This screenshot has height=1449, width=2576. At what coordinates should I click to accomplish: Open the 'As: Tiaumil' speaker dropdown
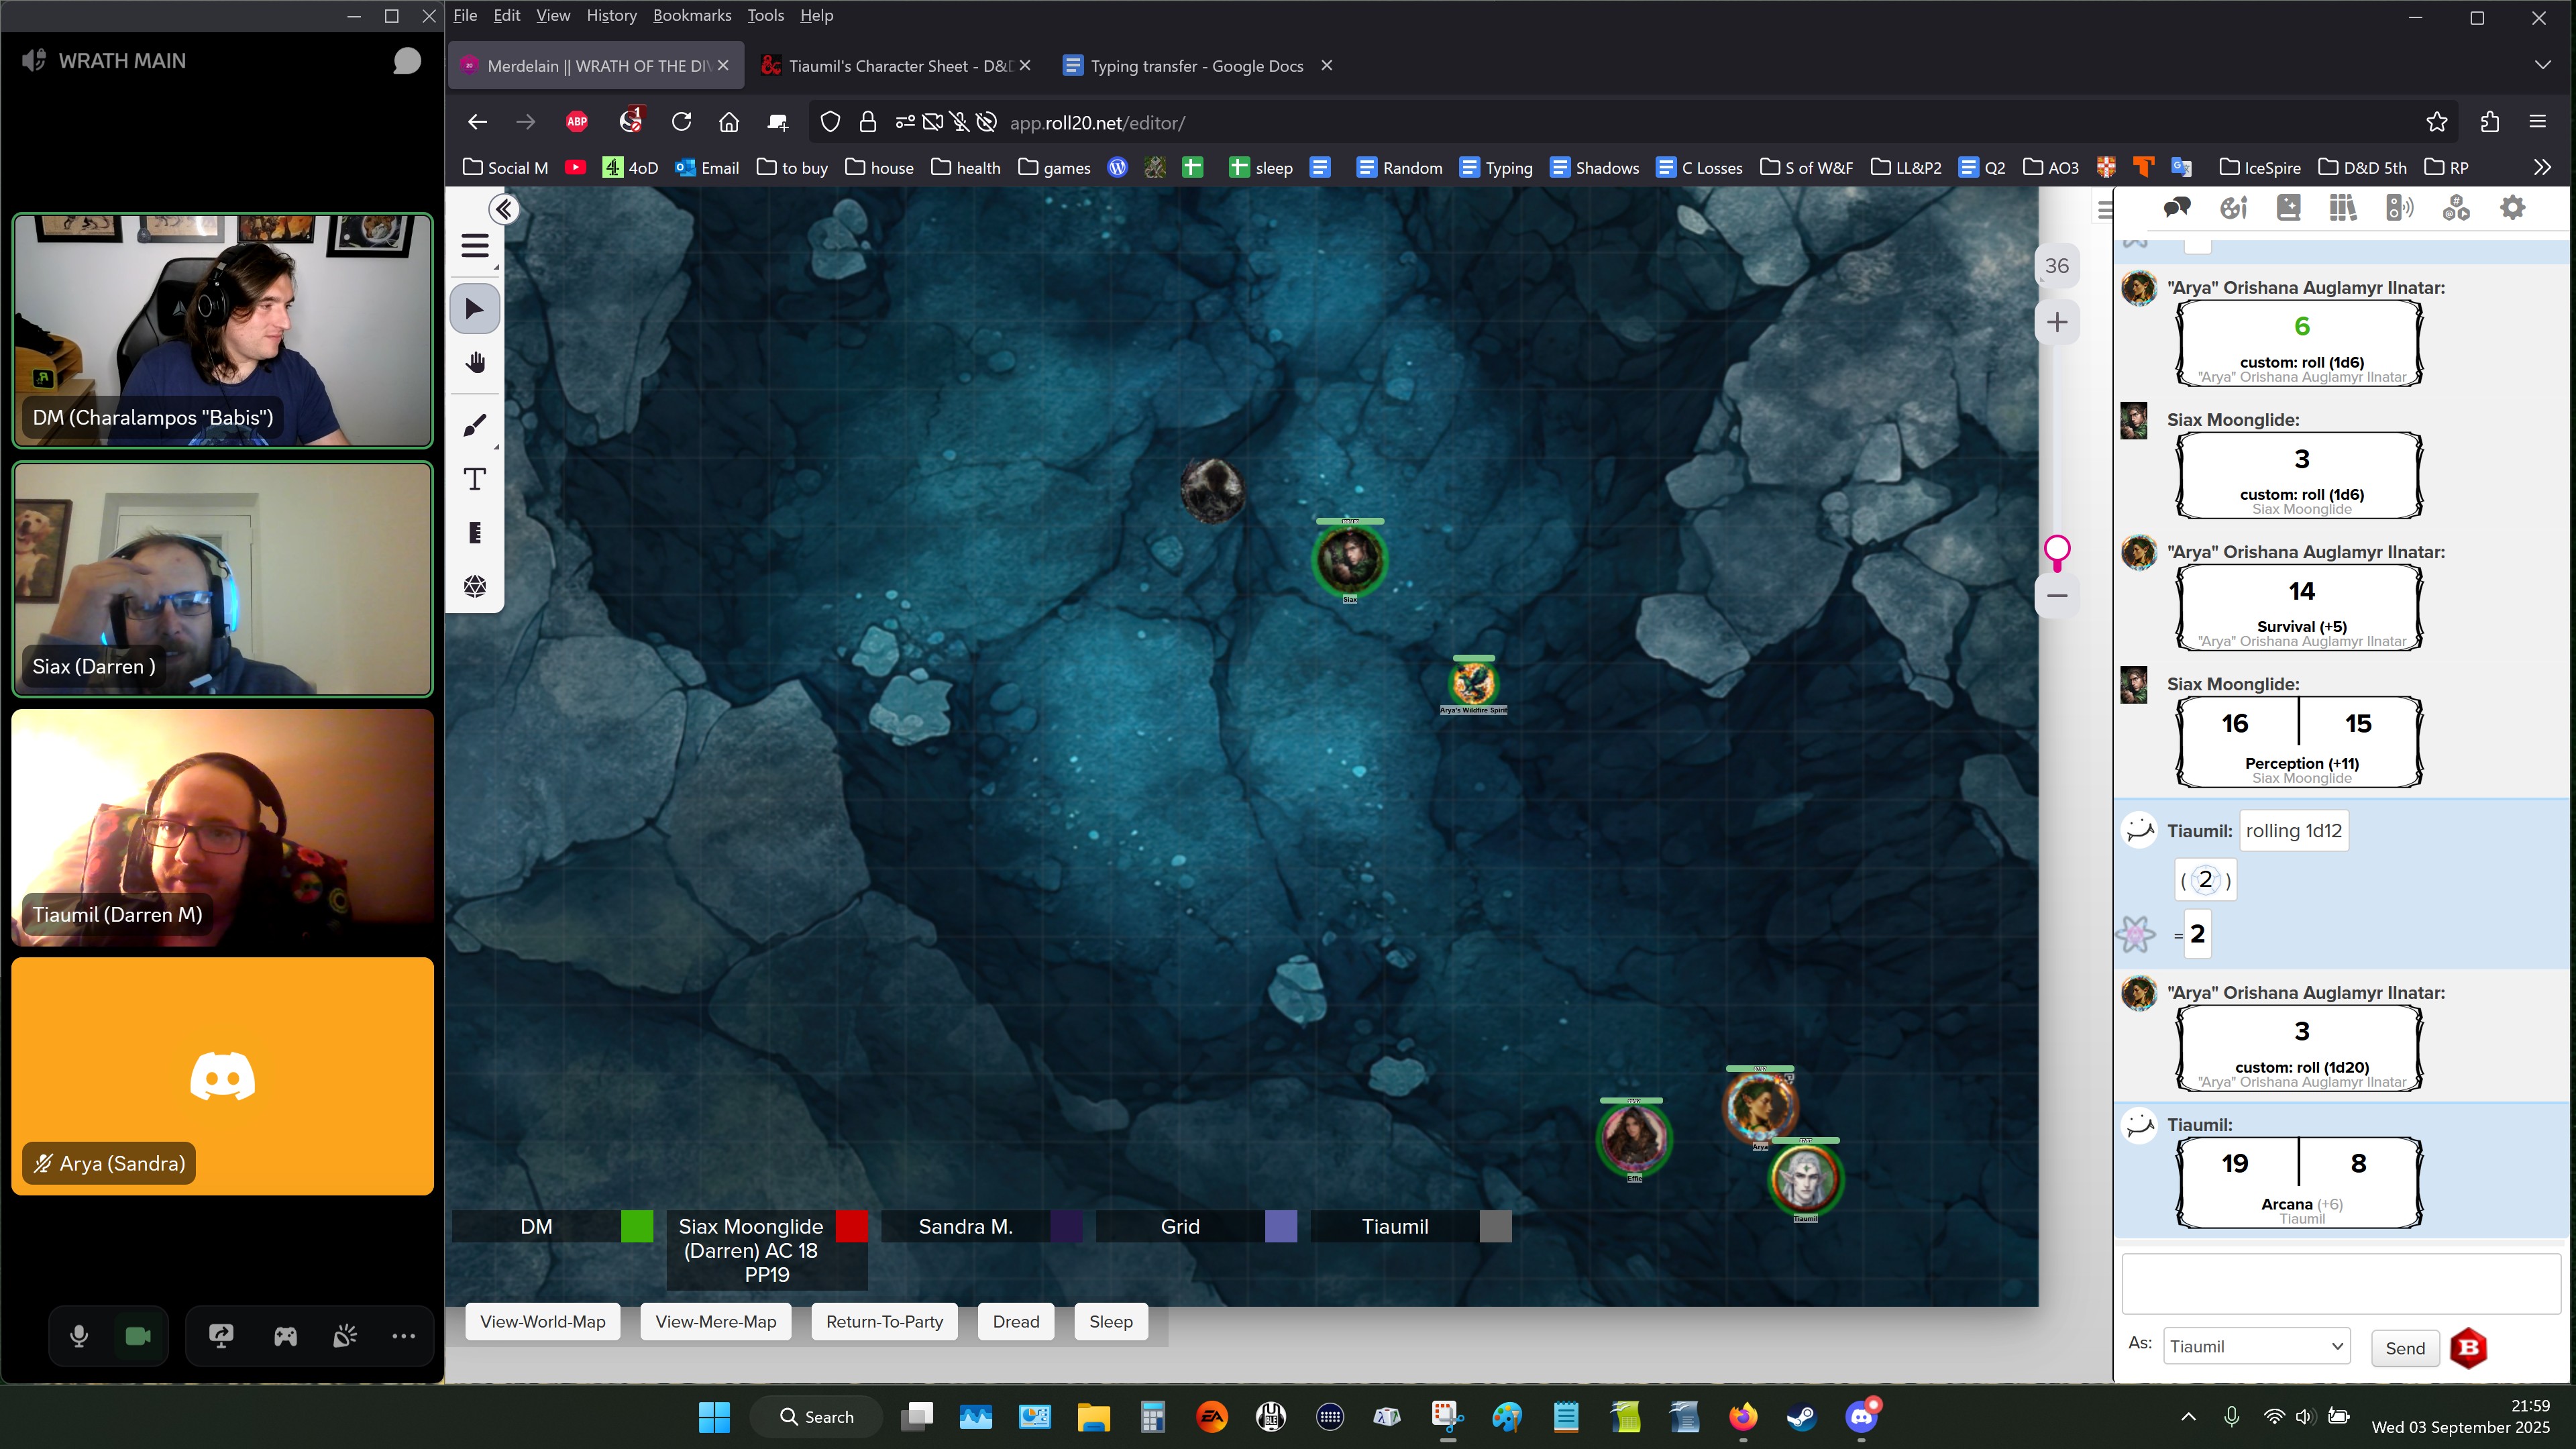coord(2255,1346)
